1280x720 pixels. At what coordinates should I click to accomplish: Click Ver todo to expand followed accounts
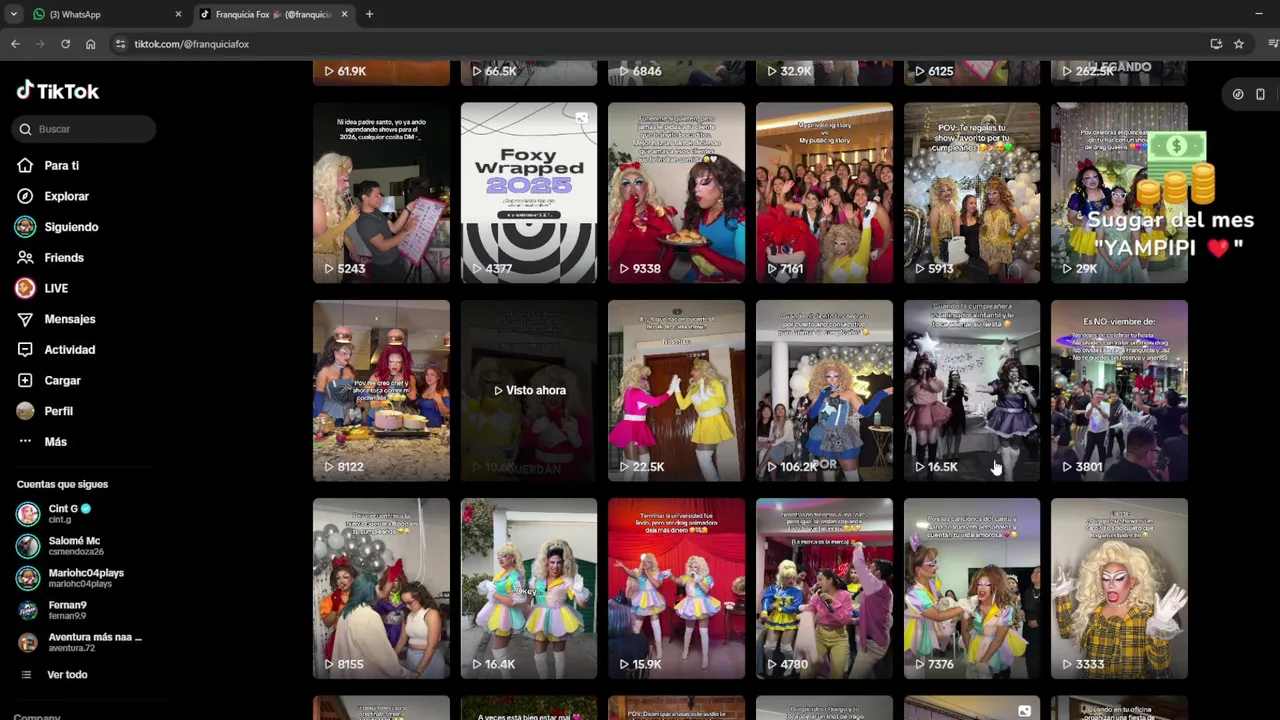coord(67,675)
